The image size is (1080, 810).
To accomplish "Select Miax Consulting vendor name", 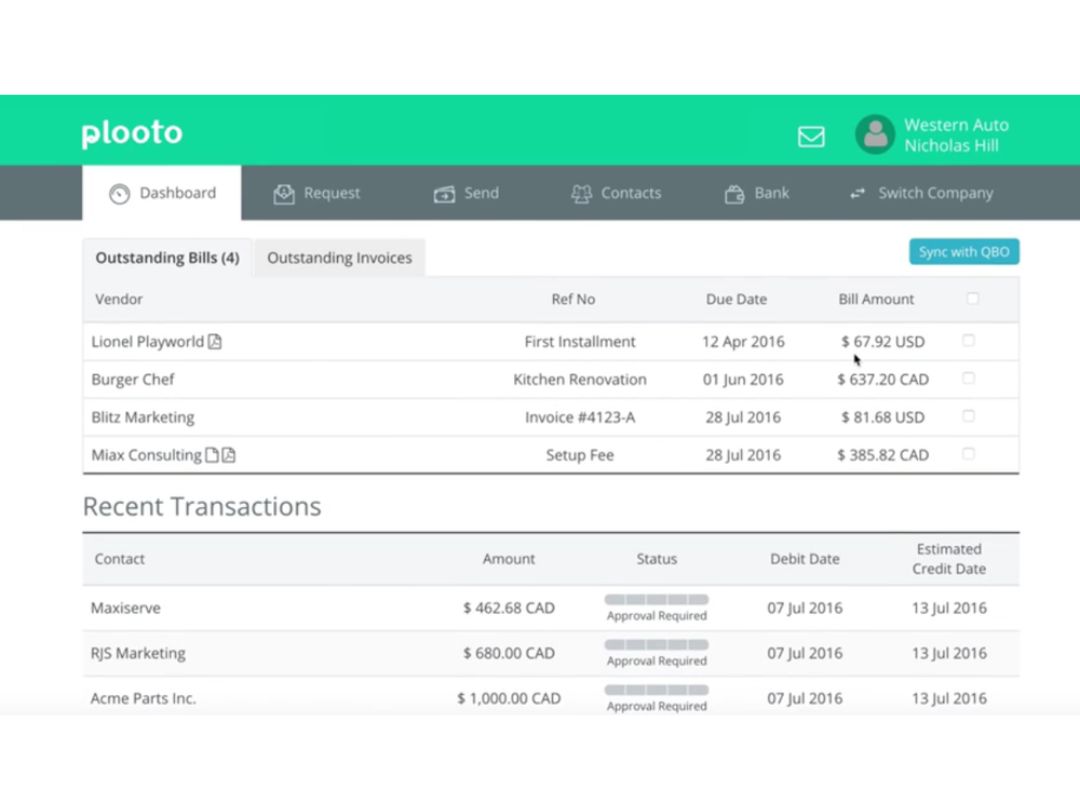I will coord(146,455).
